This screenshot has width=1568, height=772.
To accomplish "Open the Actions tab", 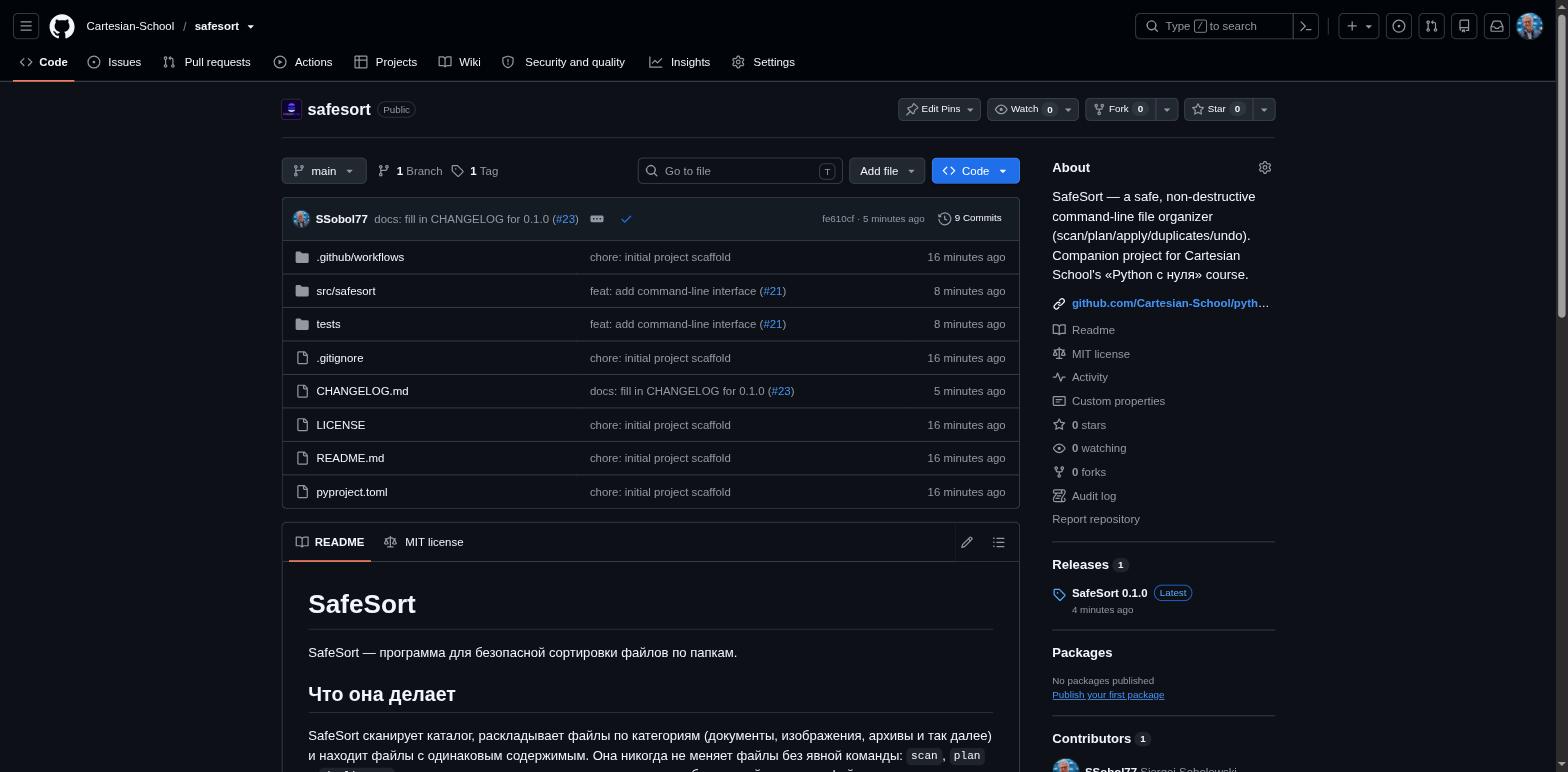I will (x=303, y=62).
